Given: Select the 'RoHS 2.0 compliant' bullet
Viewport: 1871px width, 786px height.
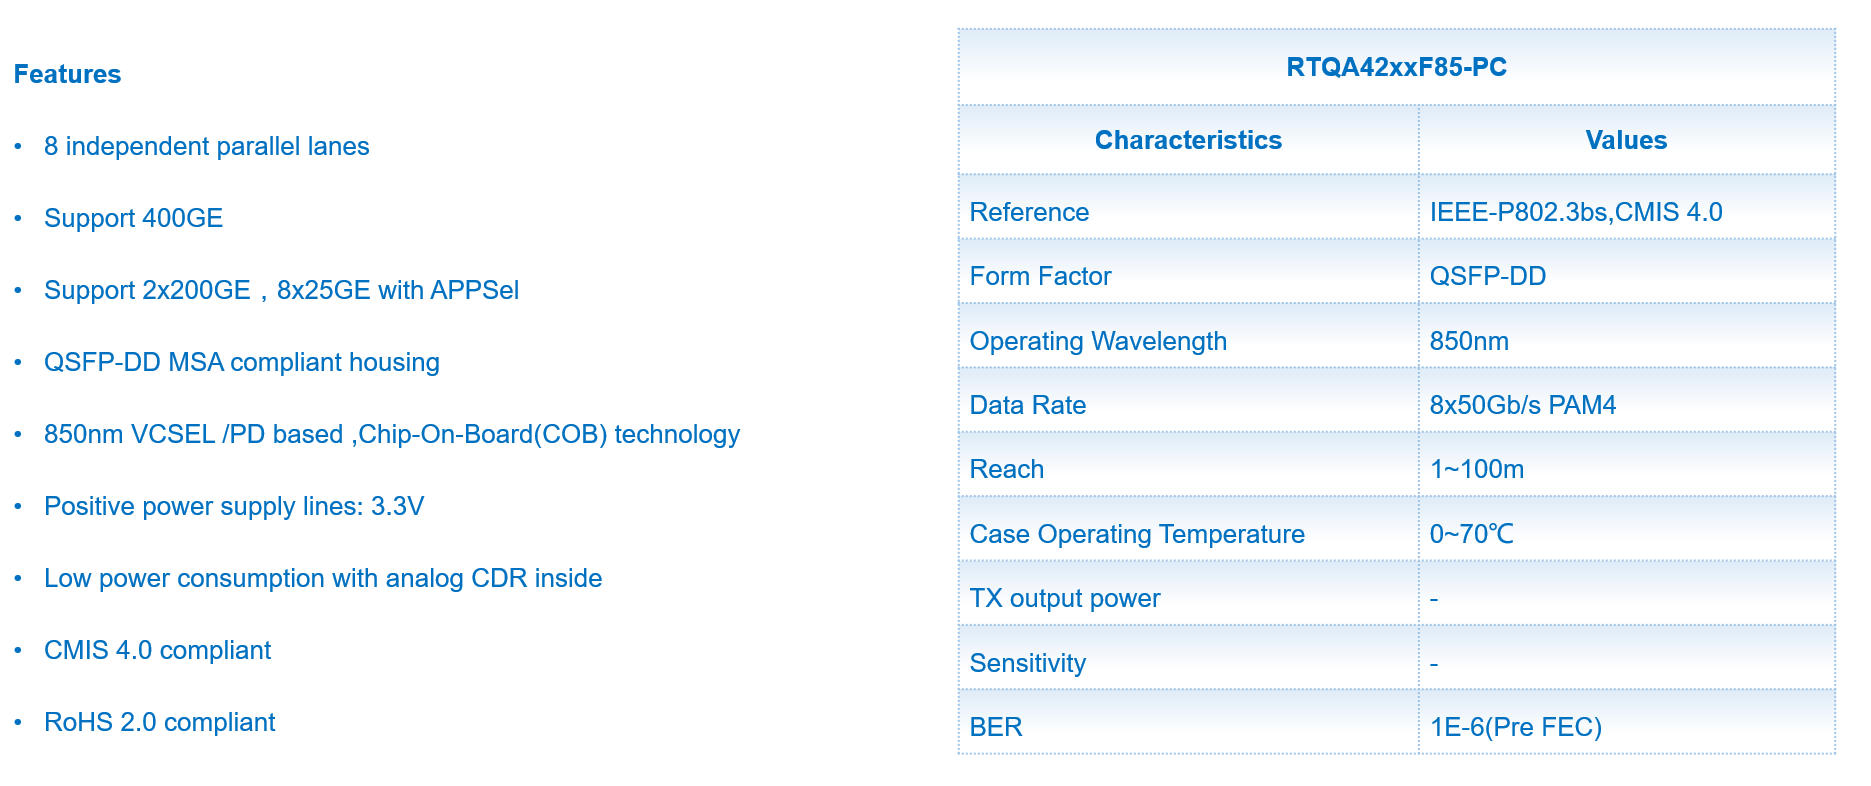Looking at the screenshot, I should [x=159, y=722].
